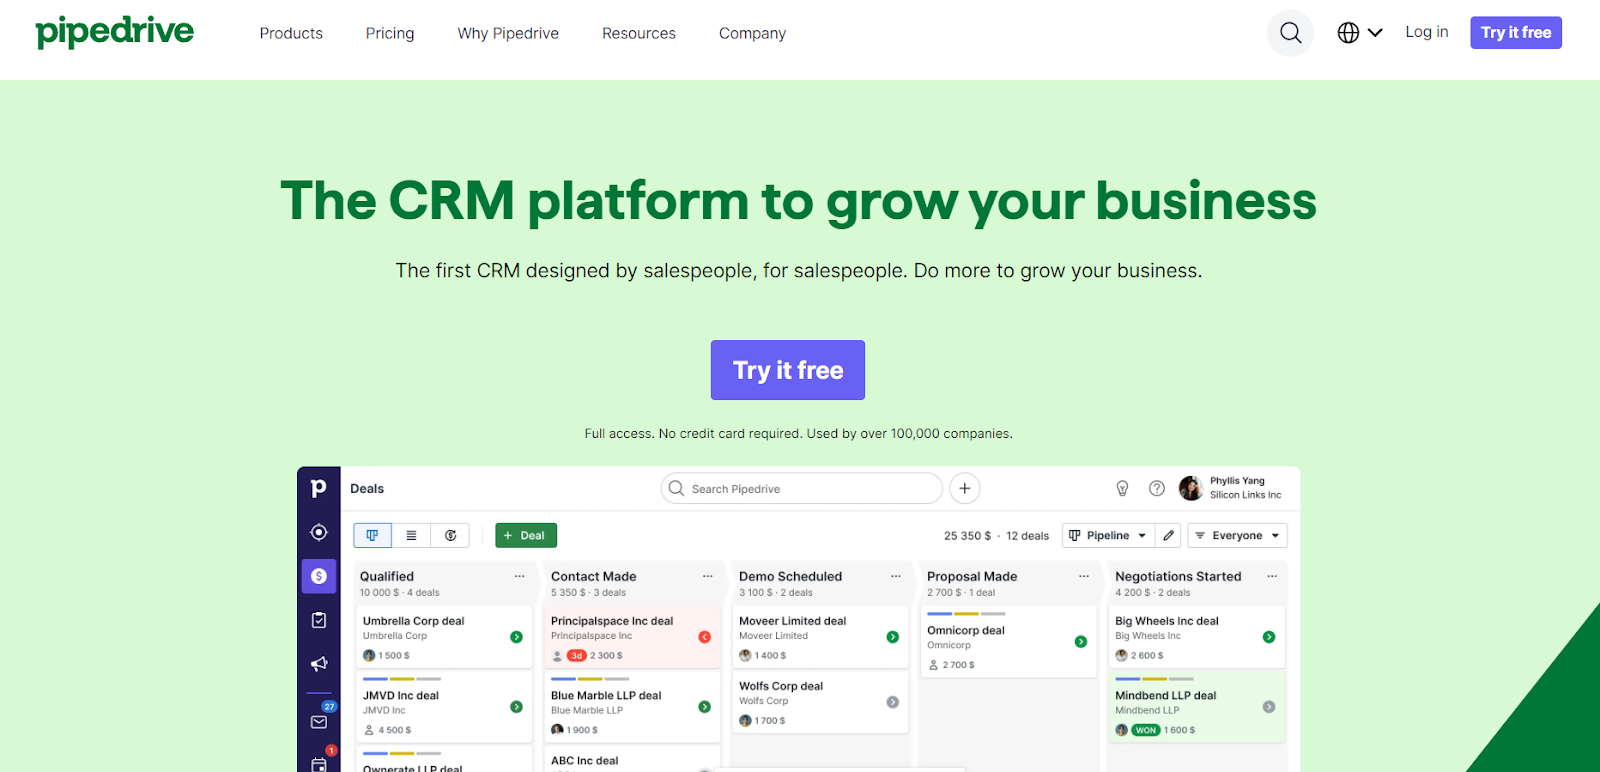Open the Omnicorp deal title
This screenshot has width=1600, height=772.
click(x=966, y=631)
